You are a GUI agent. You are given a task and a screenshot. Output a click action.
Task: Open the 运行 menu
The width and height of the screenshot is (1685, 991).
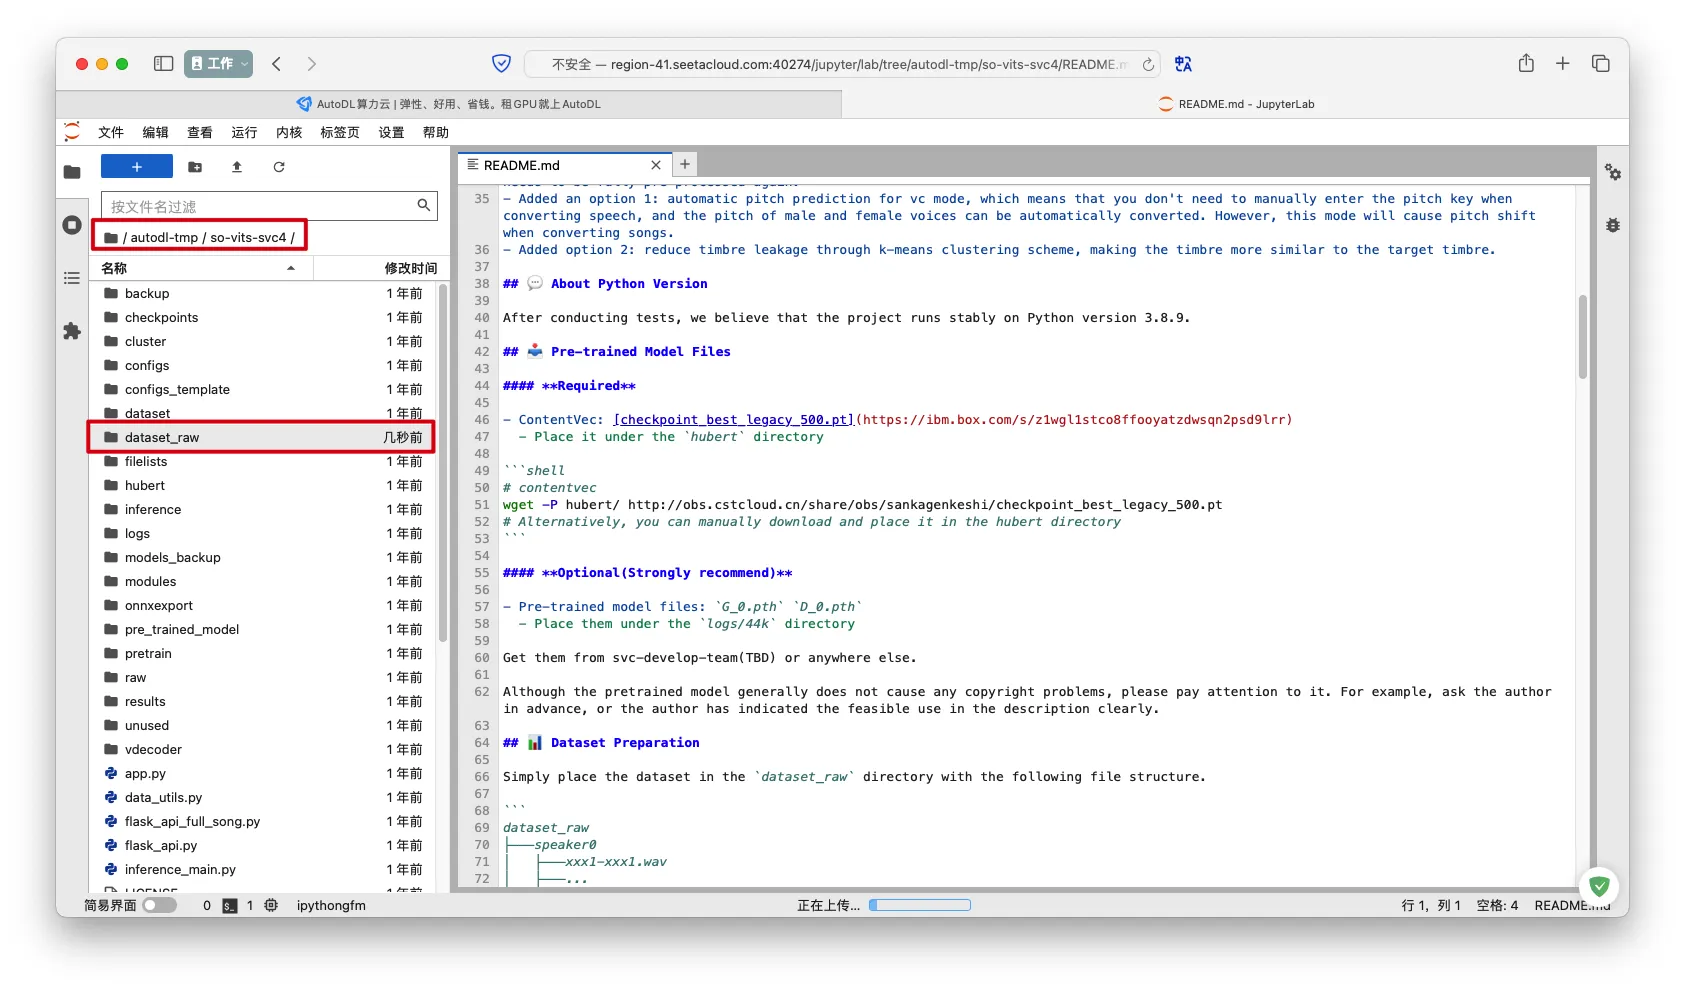(x=244, y=132)
